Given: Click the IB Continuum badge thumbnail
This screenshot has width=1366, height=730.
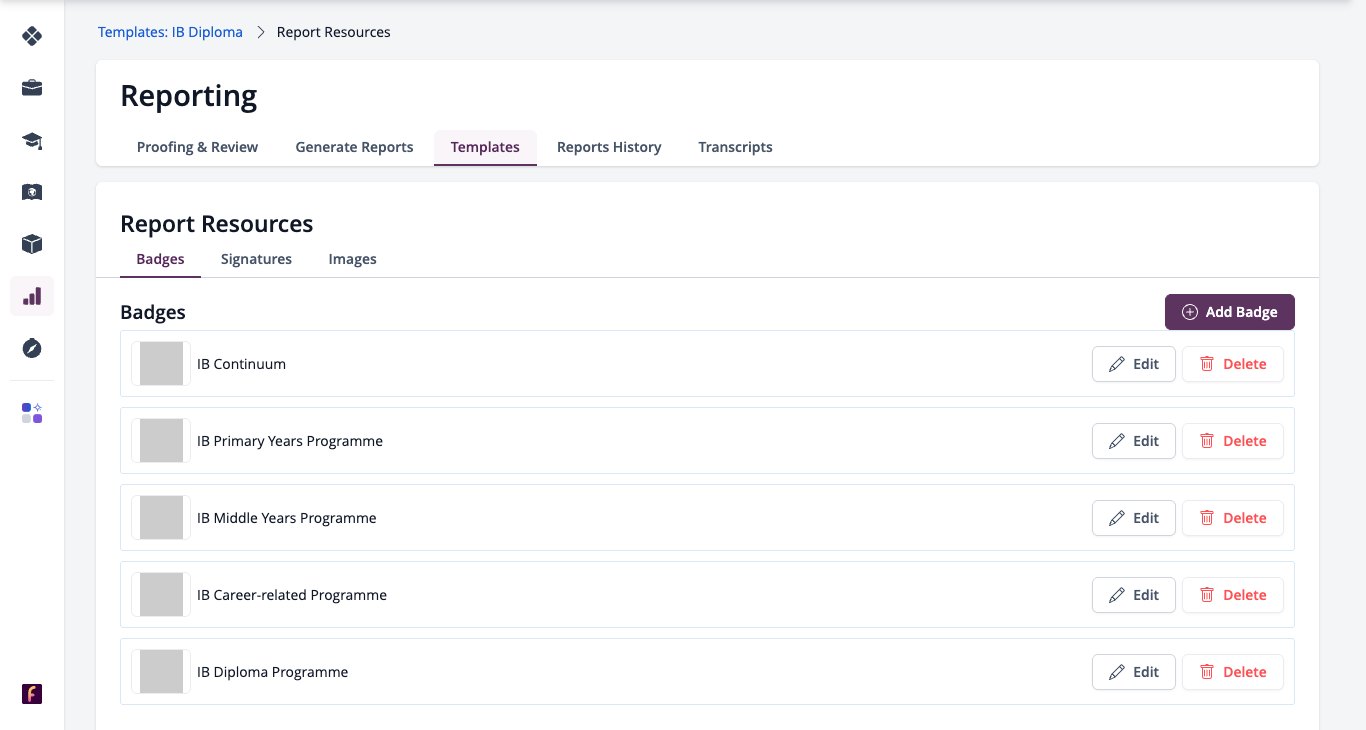Looking at the screenshot, I should click(161, 364).
